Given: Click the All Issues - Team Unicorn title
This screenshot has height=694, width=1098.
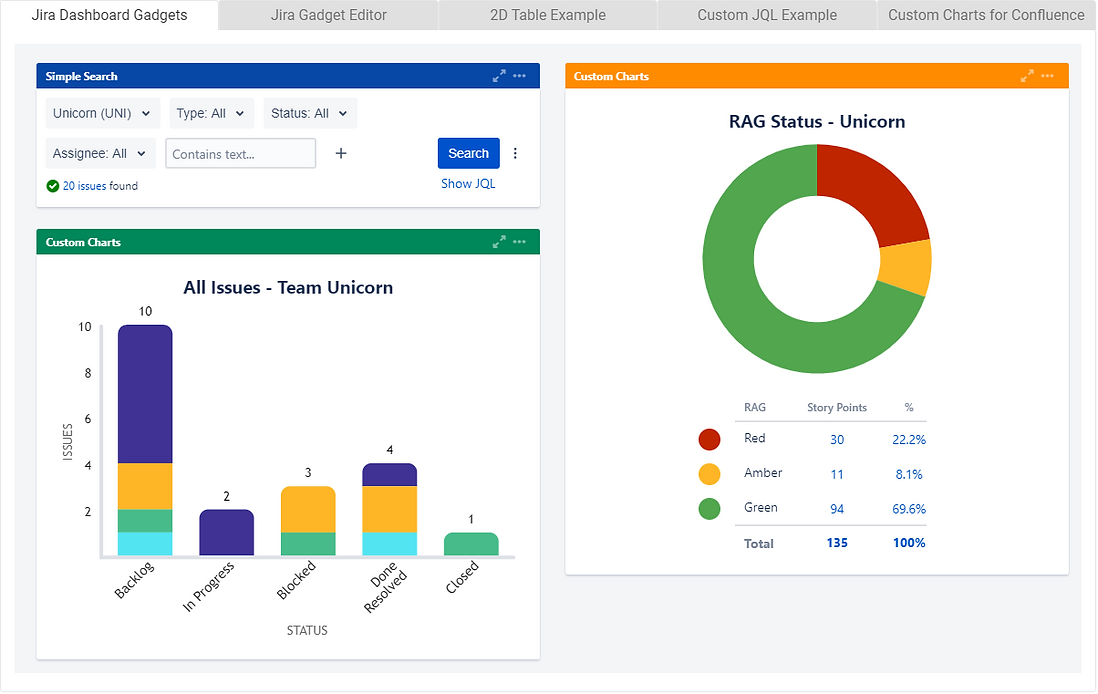Looking at the screenshot, I should [x=288, y=287].
